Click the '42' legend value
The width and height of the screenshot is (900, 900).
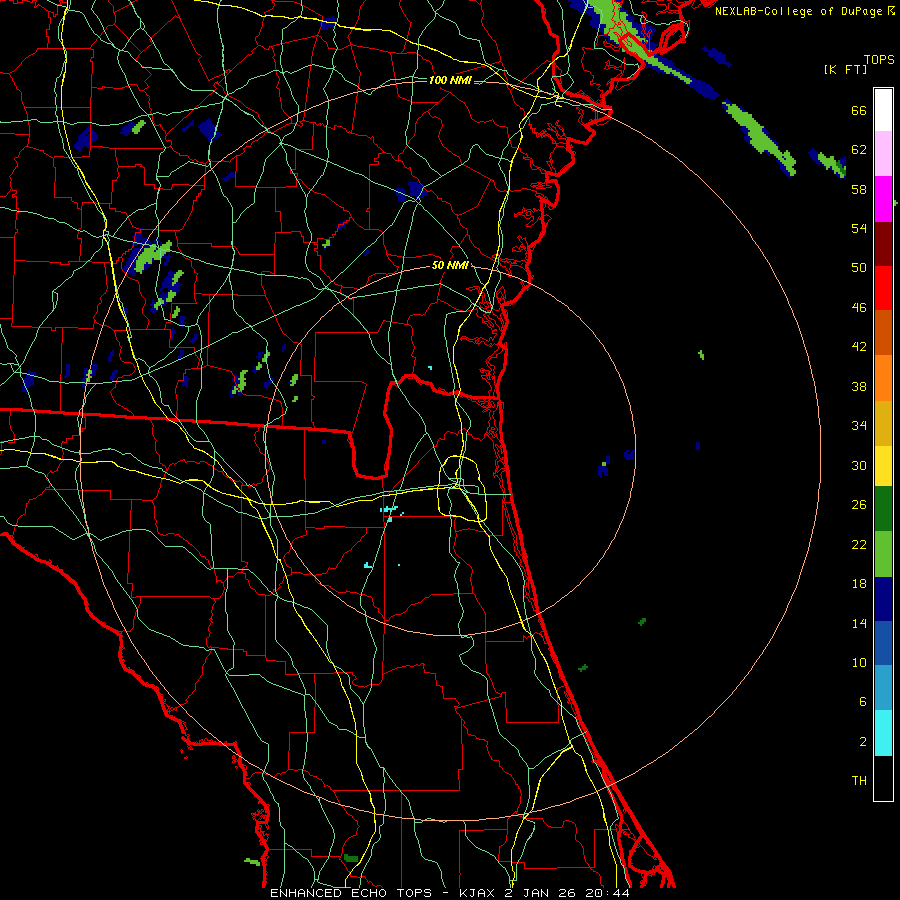pyautogui.click(x=859, y=346)
